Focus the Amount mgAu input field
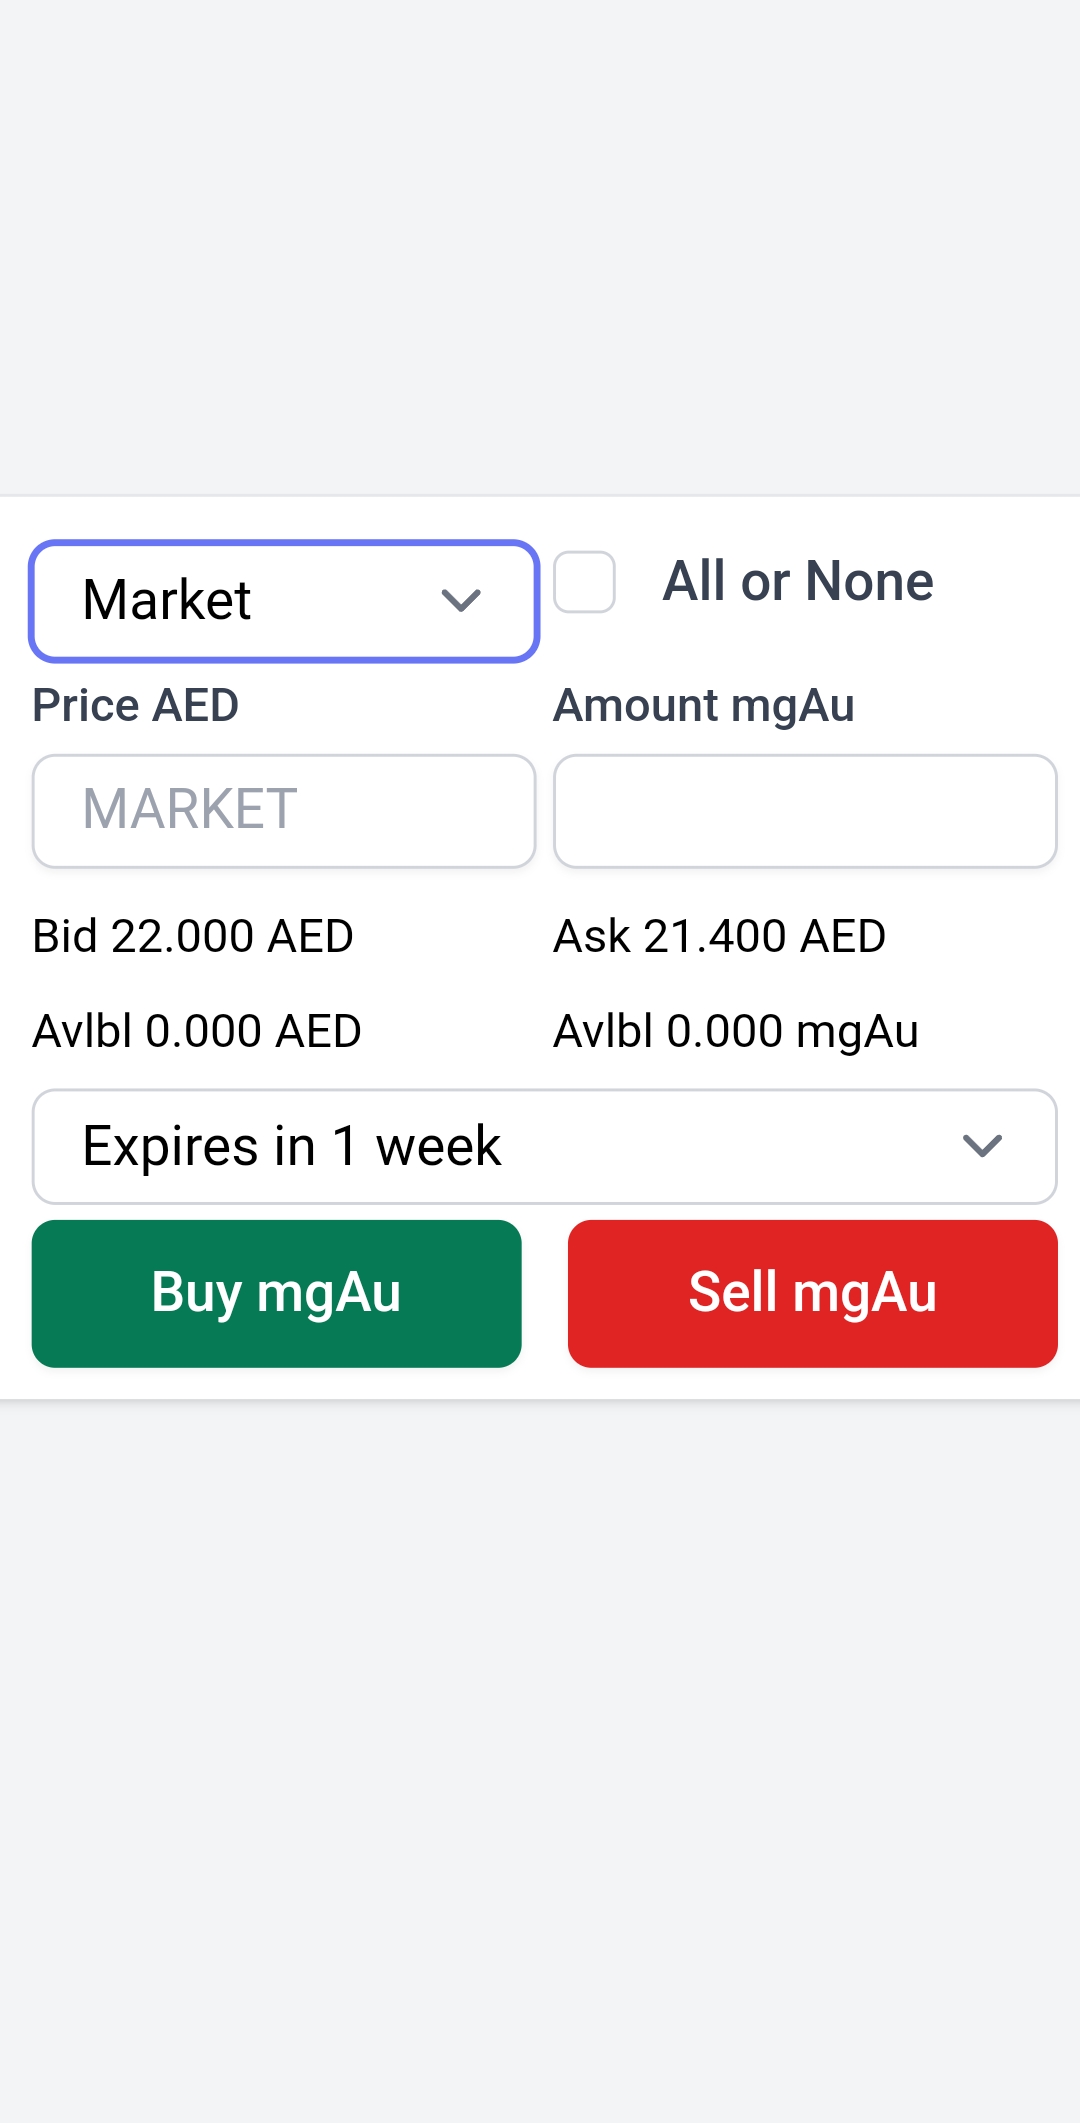This screenshot has height=2123, width=1080. tap(805, 811)
